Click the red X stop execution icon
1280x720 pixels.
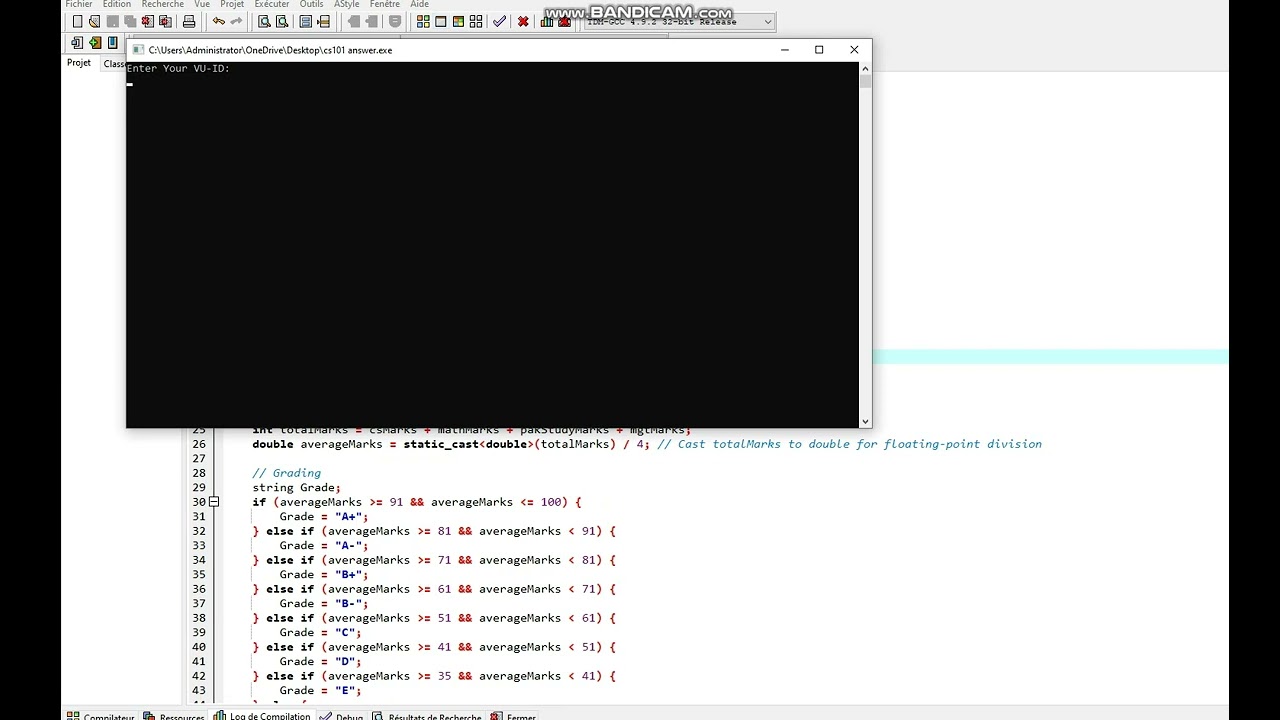[x=523, y=21]
